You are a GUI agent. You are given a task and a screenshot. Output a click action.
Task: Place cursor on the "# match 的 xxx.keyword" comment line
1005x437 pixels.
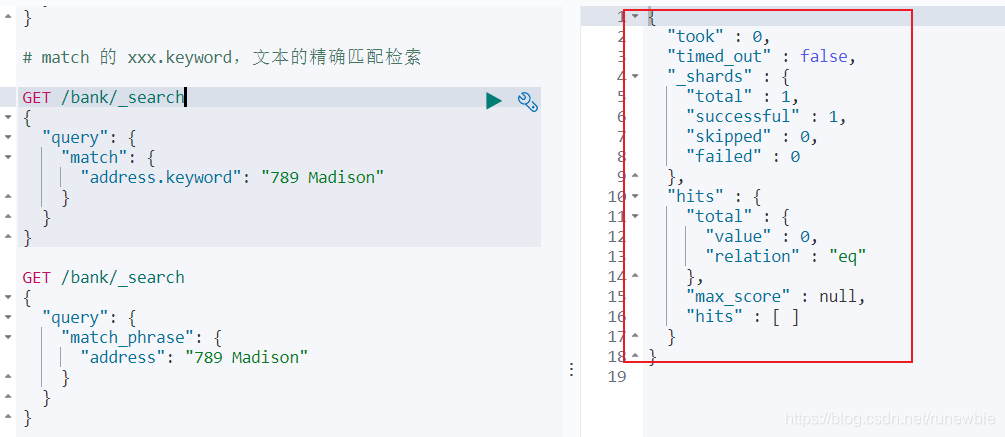pos(222,57)
